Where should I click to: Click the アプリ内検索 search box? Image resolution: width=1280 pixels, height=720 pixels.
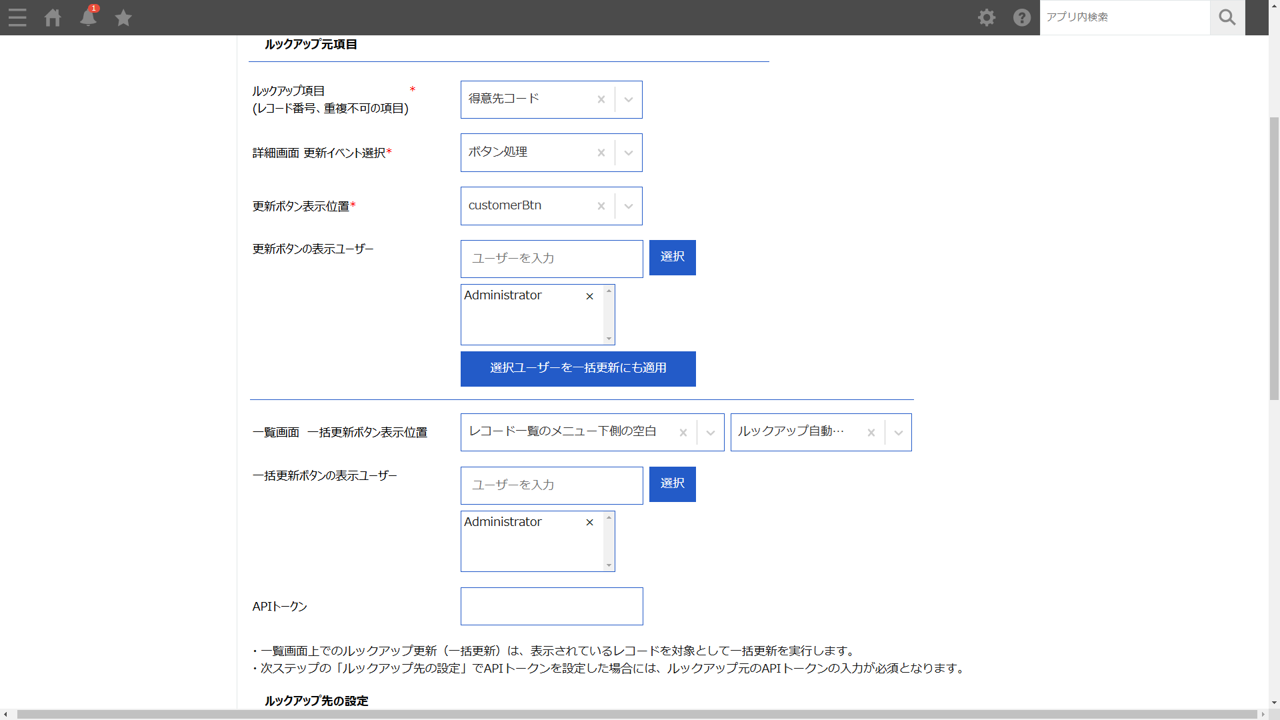(x=1125, y=17)
